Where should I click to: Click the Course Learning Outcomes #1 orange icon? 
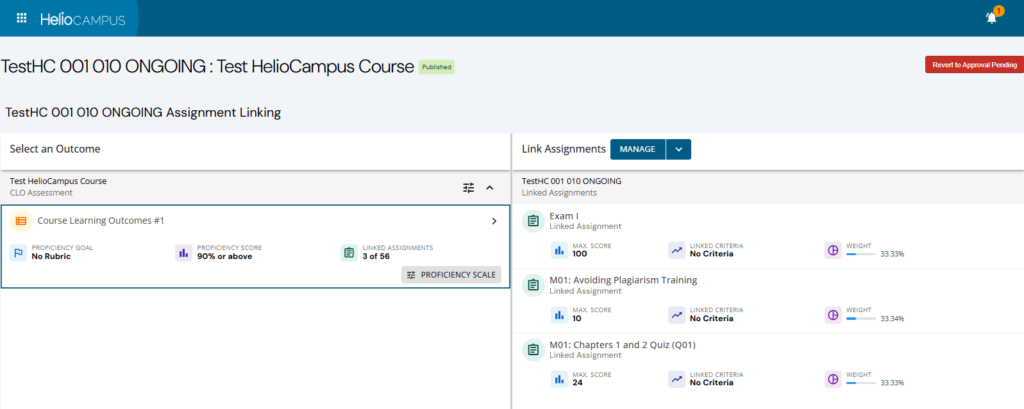[x=21, y=221]
